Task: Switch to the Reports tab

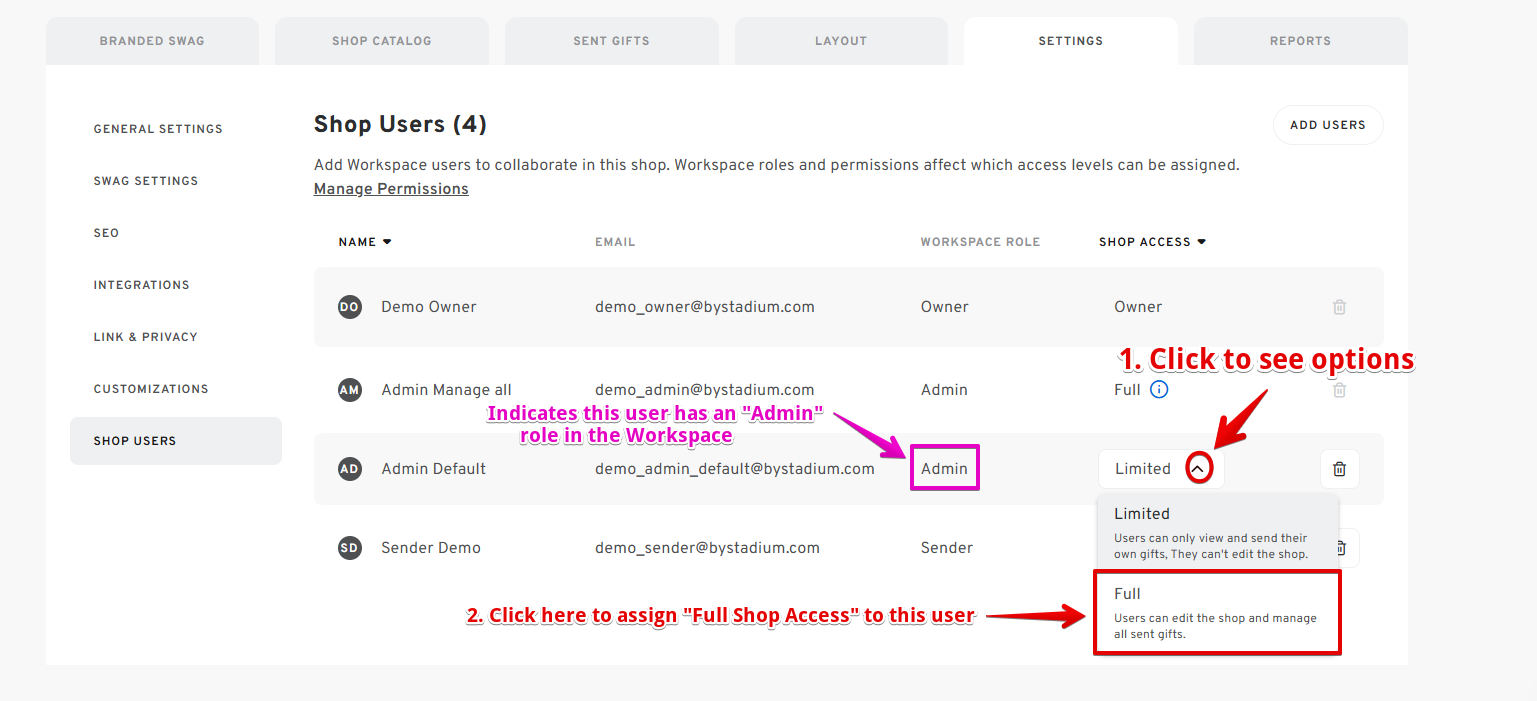Action: click(x=1300, y=41)
